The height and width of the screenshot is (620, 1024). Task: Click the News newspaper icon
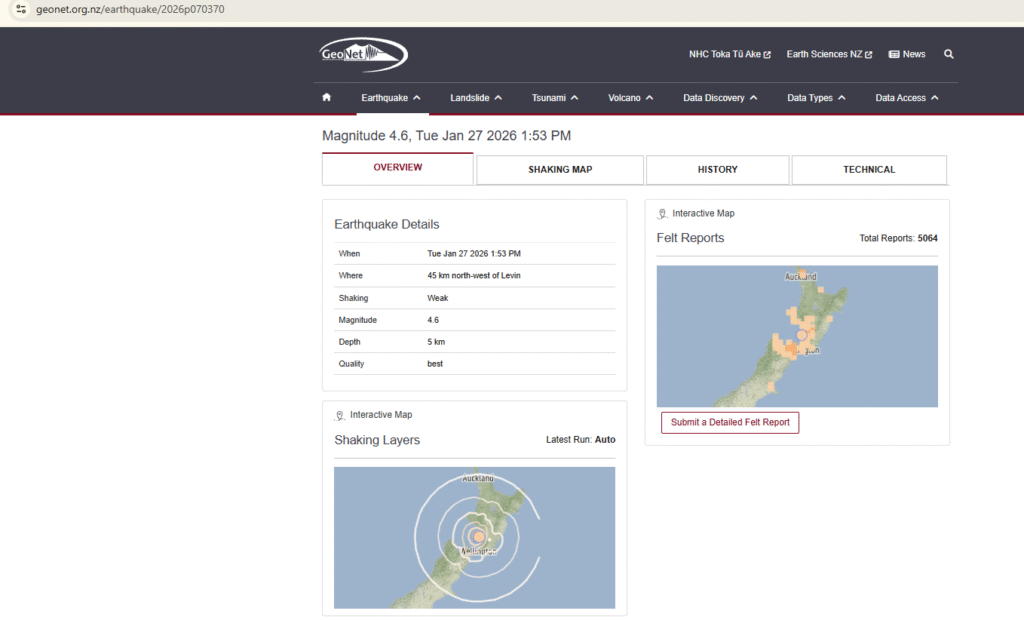pyautogui.click(x=894, y=54)
